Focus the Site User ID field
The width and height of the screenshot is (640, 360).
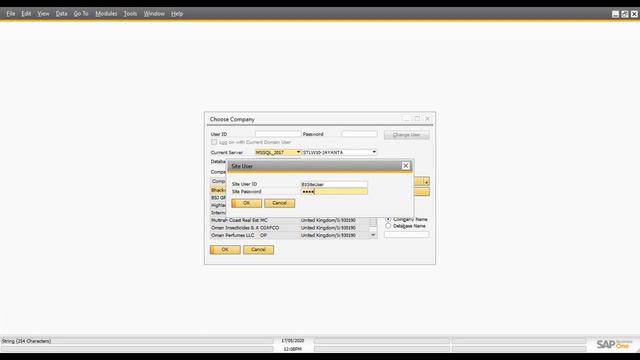tap(334, 184)
